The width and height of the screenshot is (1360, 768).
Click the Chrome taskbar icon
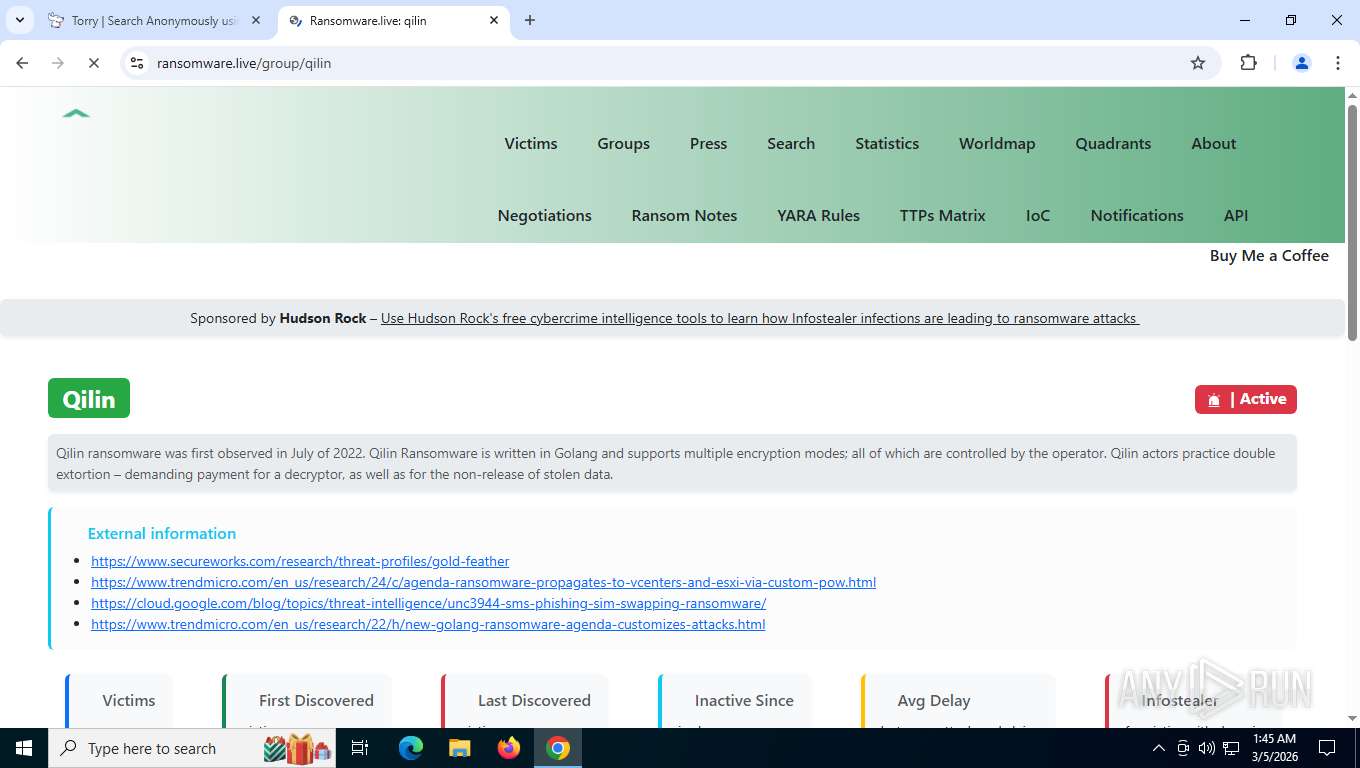coord(558,748)
